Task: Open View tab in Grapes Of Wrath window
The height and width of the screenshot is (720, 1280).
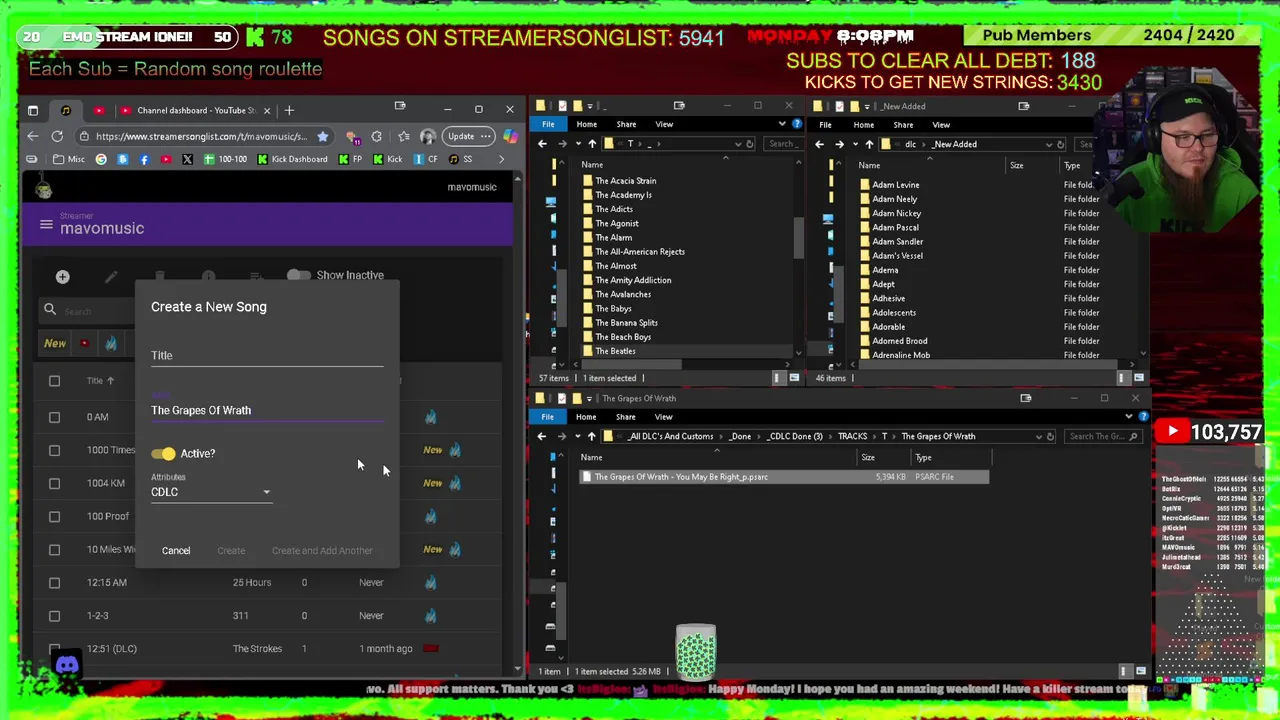Action: point(663,417)
